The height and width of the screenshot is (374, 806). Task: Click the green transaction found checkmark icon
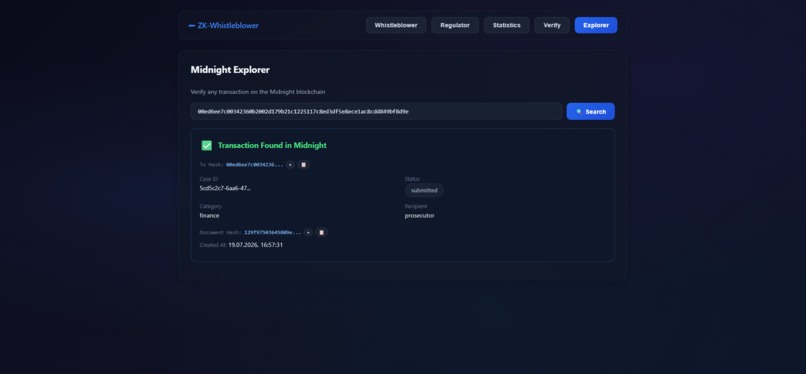[207, 145]
